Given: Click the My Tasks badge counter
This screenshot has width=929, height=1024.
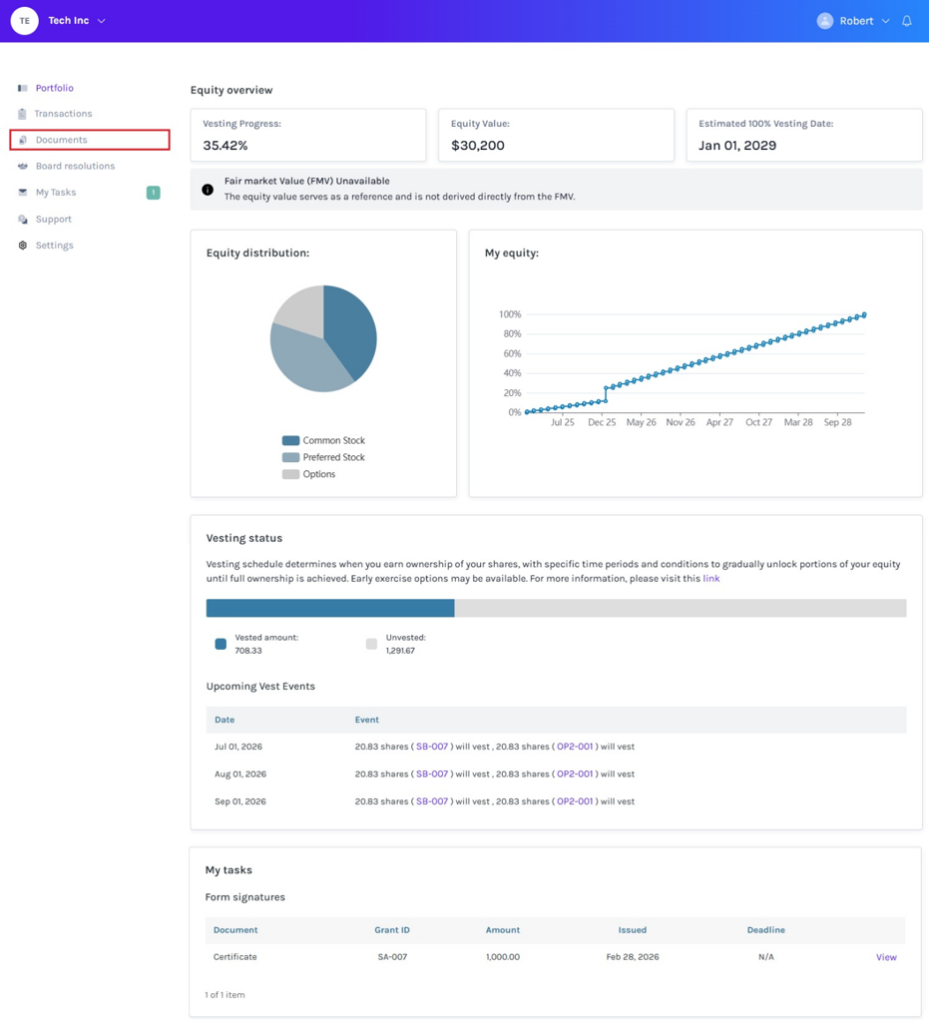Looking at the screenshot, I should 153,193.
